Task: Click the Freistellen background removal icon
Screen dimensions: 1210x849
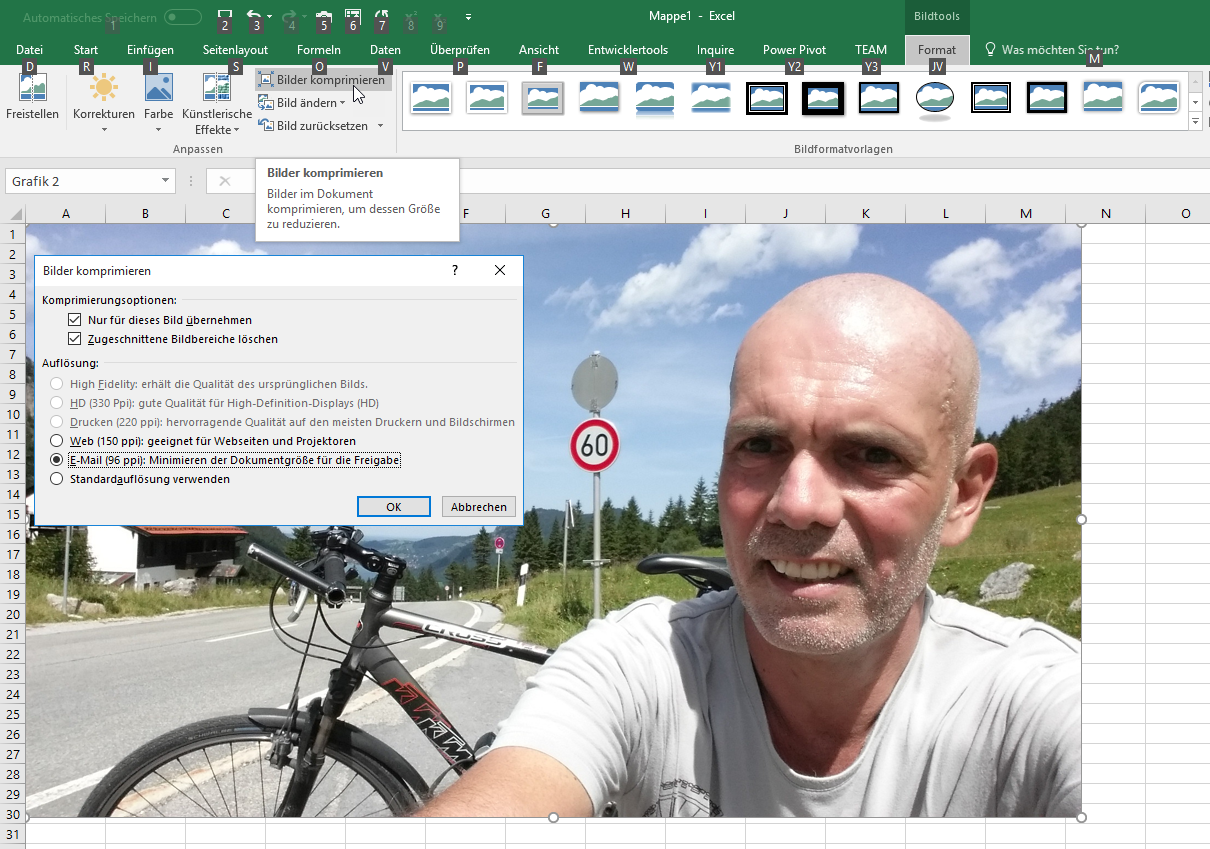Action: pyautogui.click(x=33, y=91)
